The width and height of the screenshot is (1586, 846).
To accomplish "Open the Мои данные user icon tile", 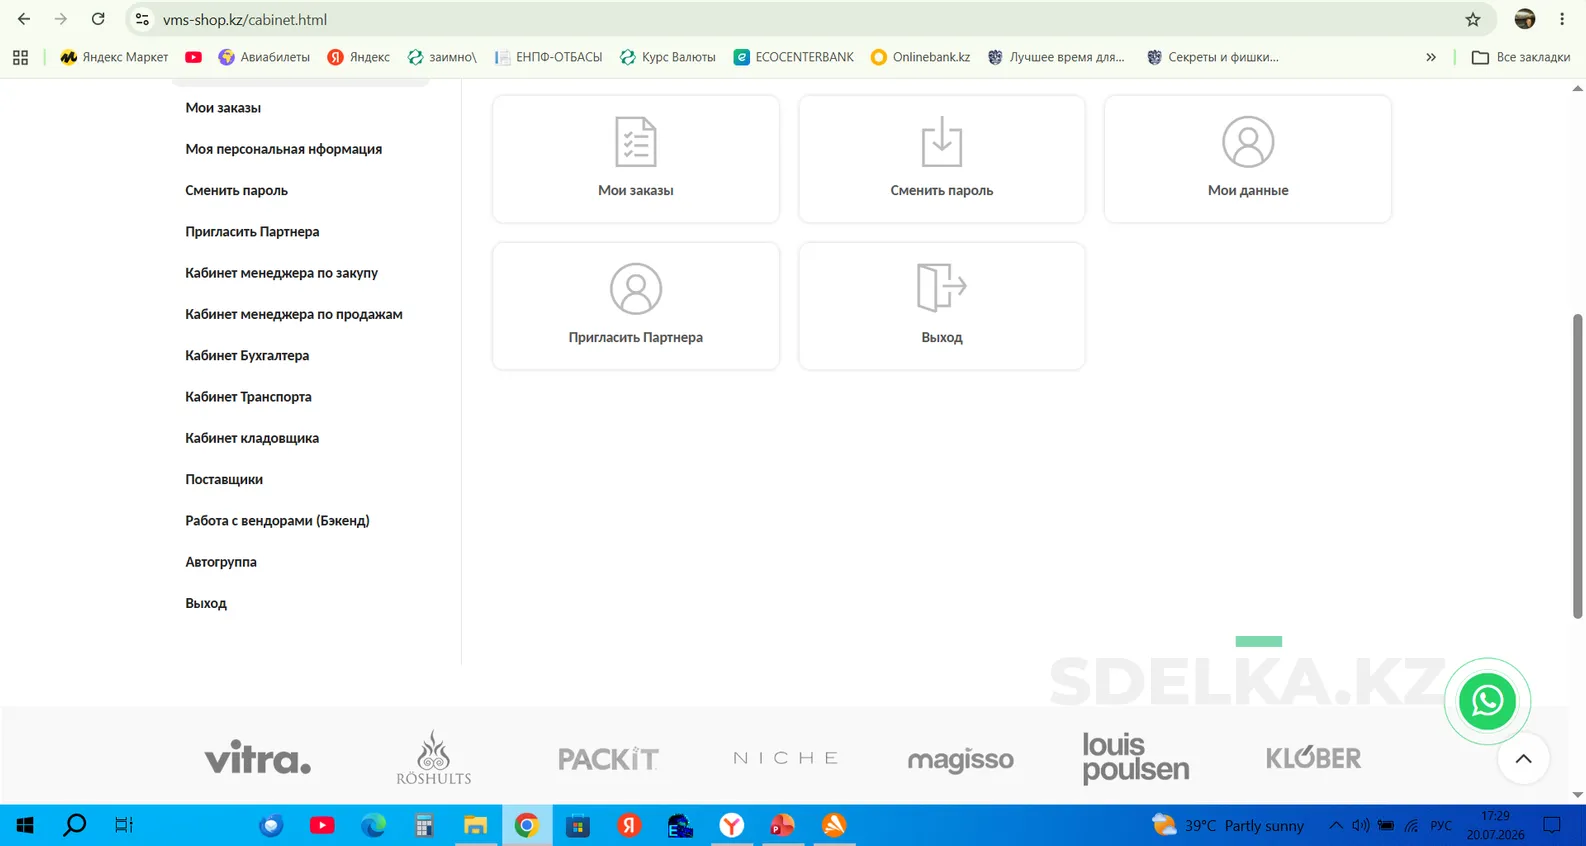I will (x=1247, y=159).
